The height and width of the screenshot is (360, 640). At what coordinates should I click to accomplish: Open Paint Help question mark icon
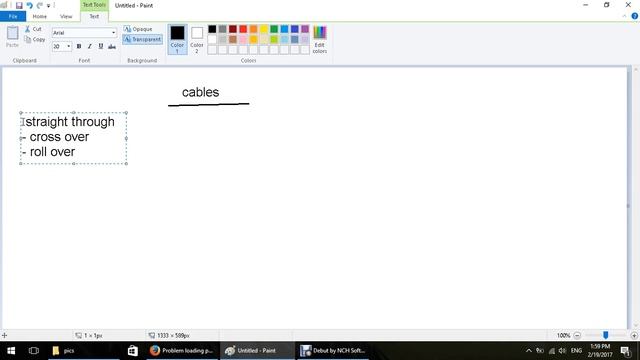pyautogui.click(x=635, y=16)
